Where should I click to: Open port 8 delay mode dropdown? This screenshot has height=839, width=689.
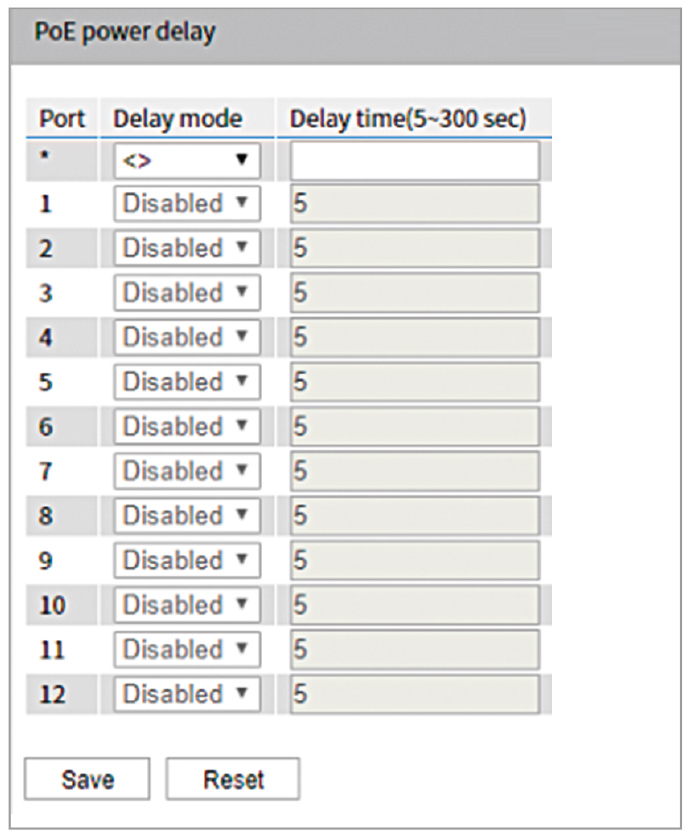coord(186,516)
